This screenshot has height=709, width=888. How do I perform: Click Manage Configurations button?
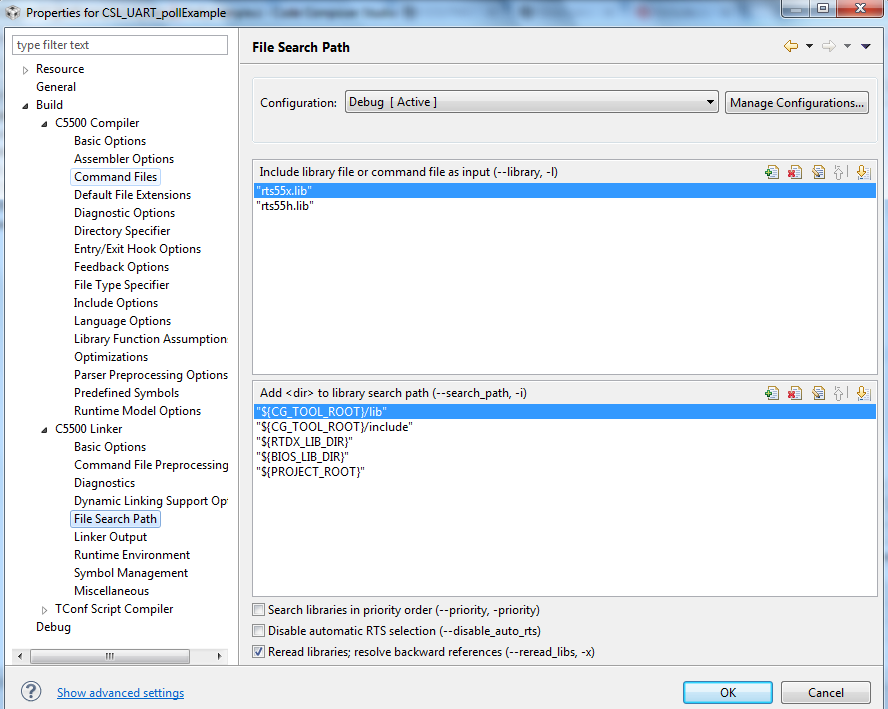[796, 102]
